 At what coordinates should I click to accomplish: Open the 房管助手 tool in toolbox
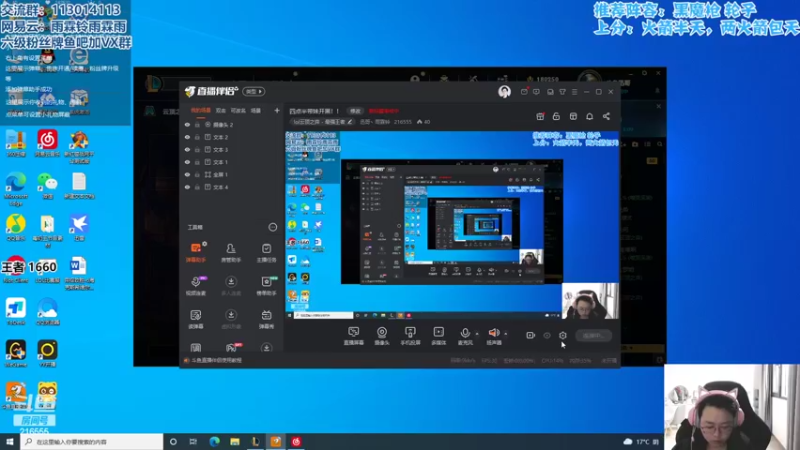231,253
